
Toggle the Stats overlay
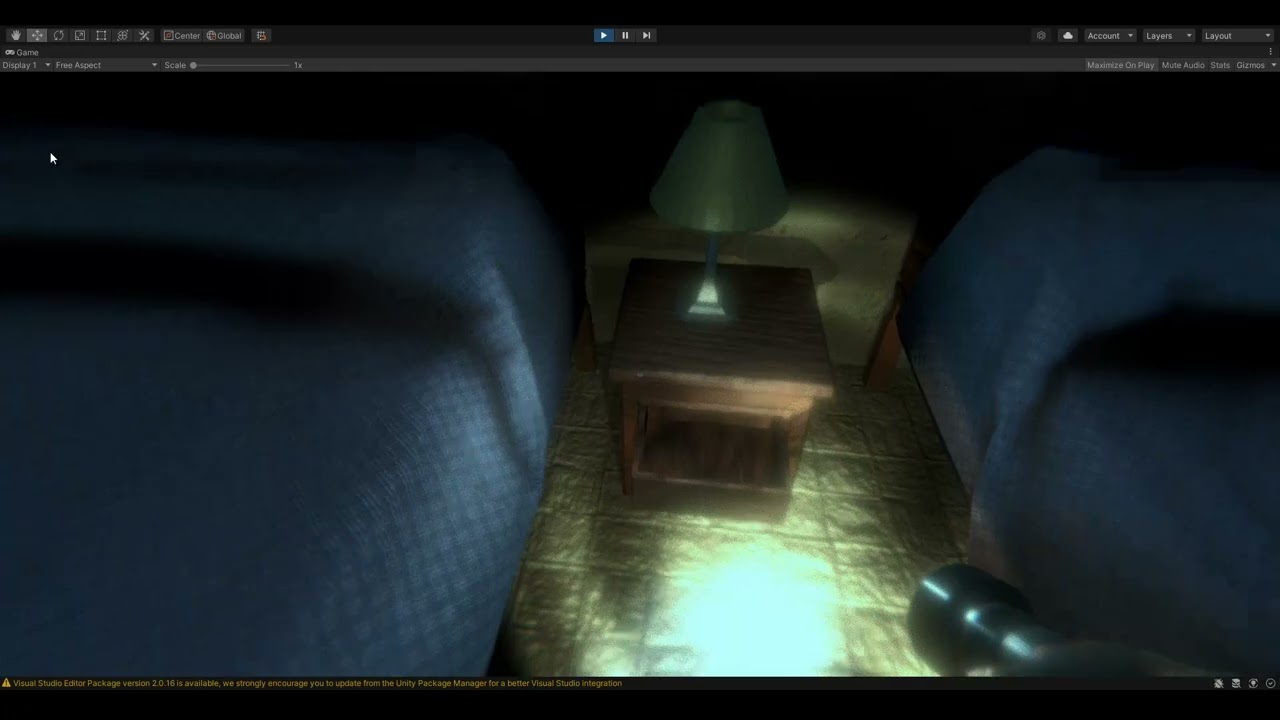point(1220,65)
